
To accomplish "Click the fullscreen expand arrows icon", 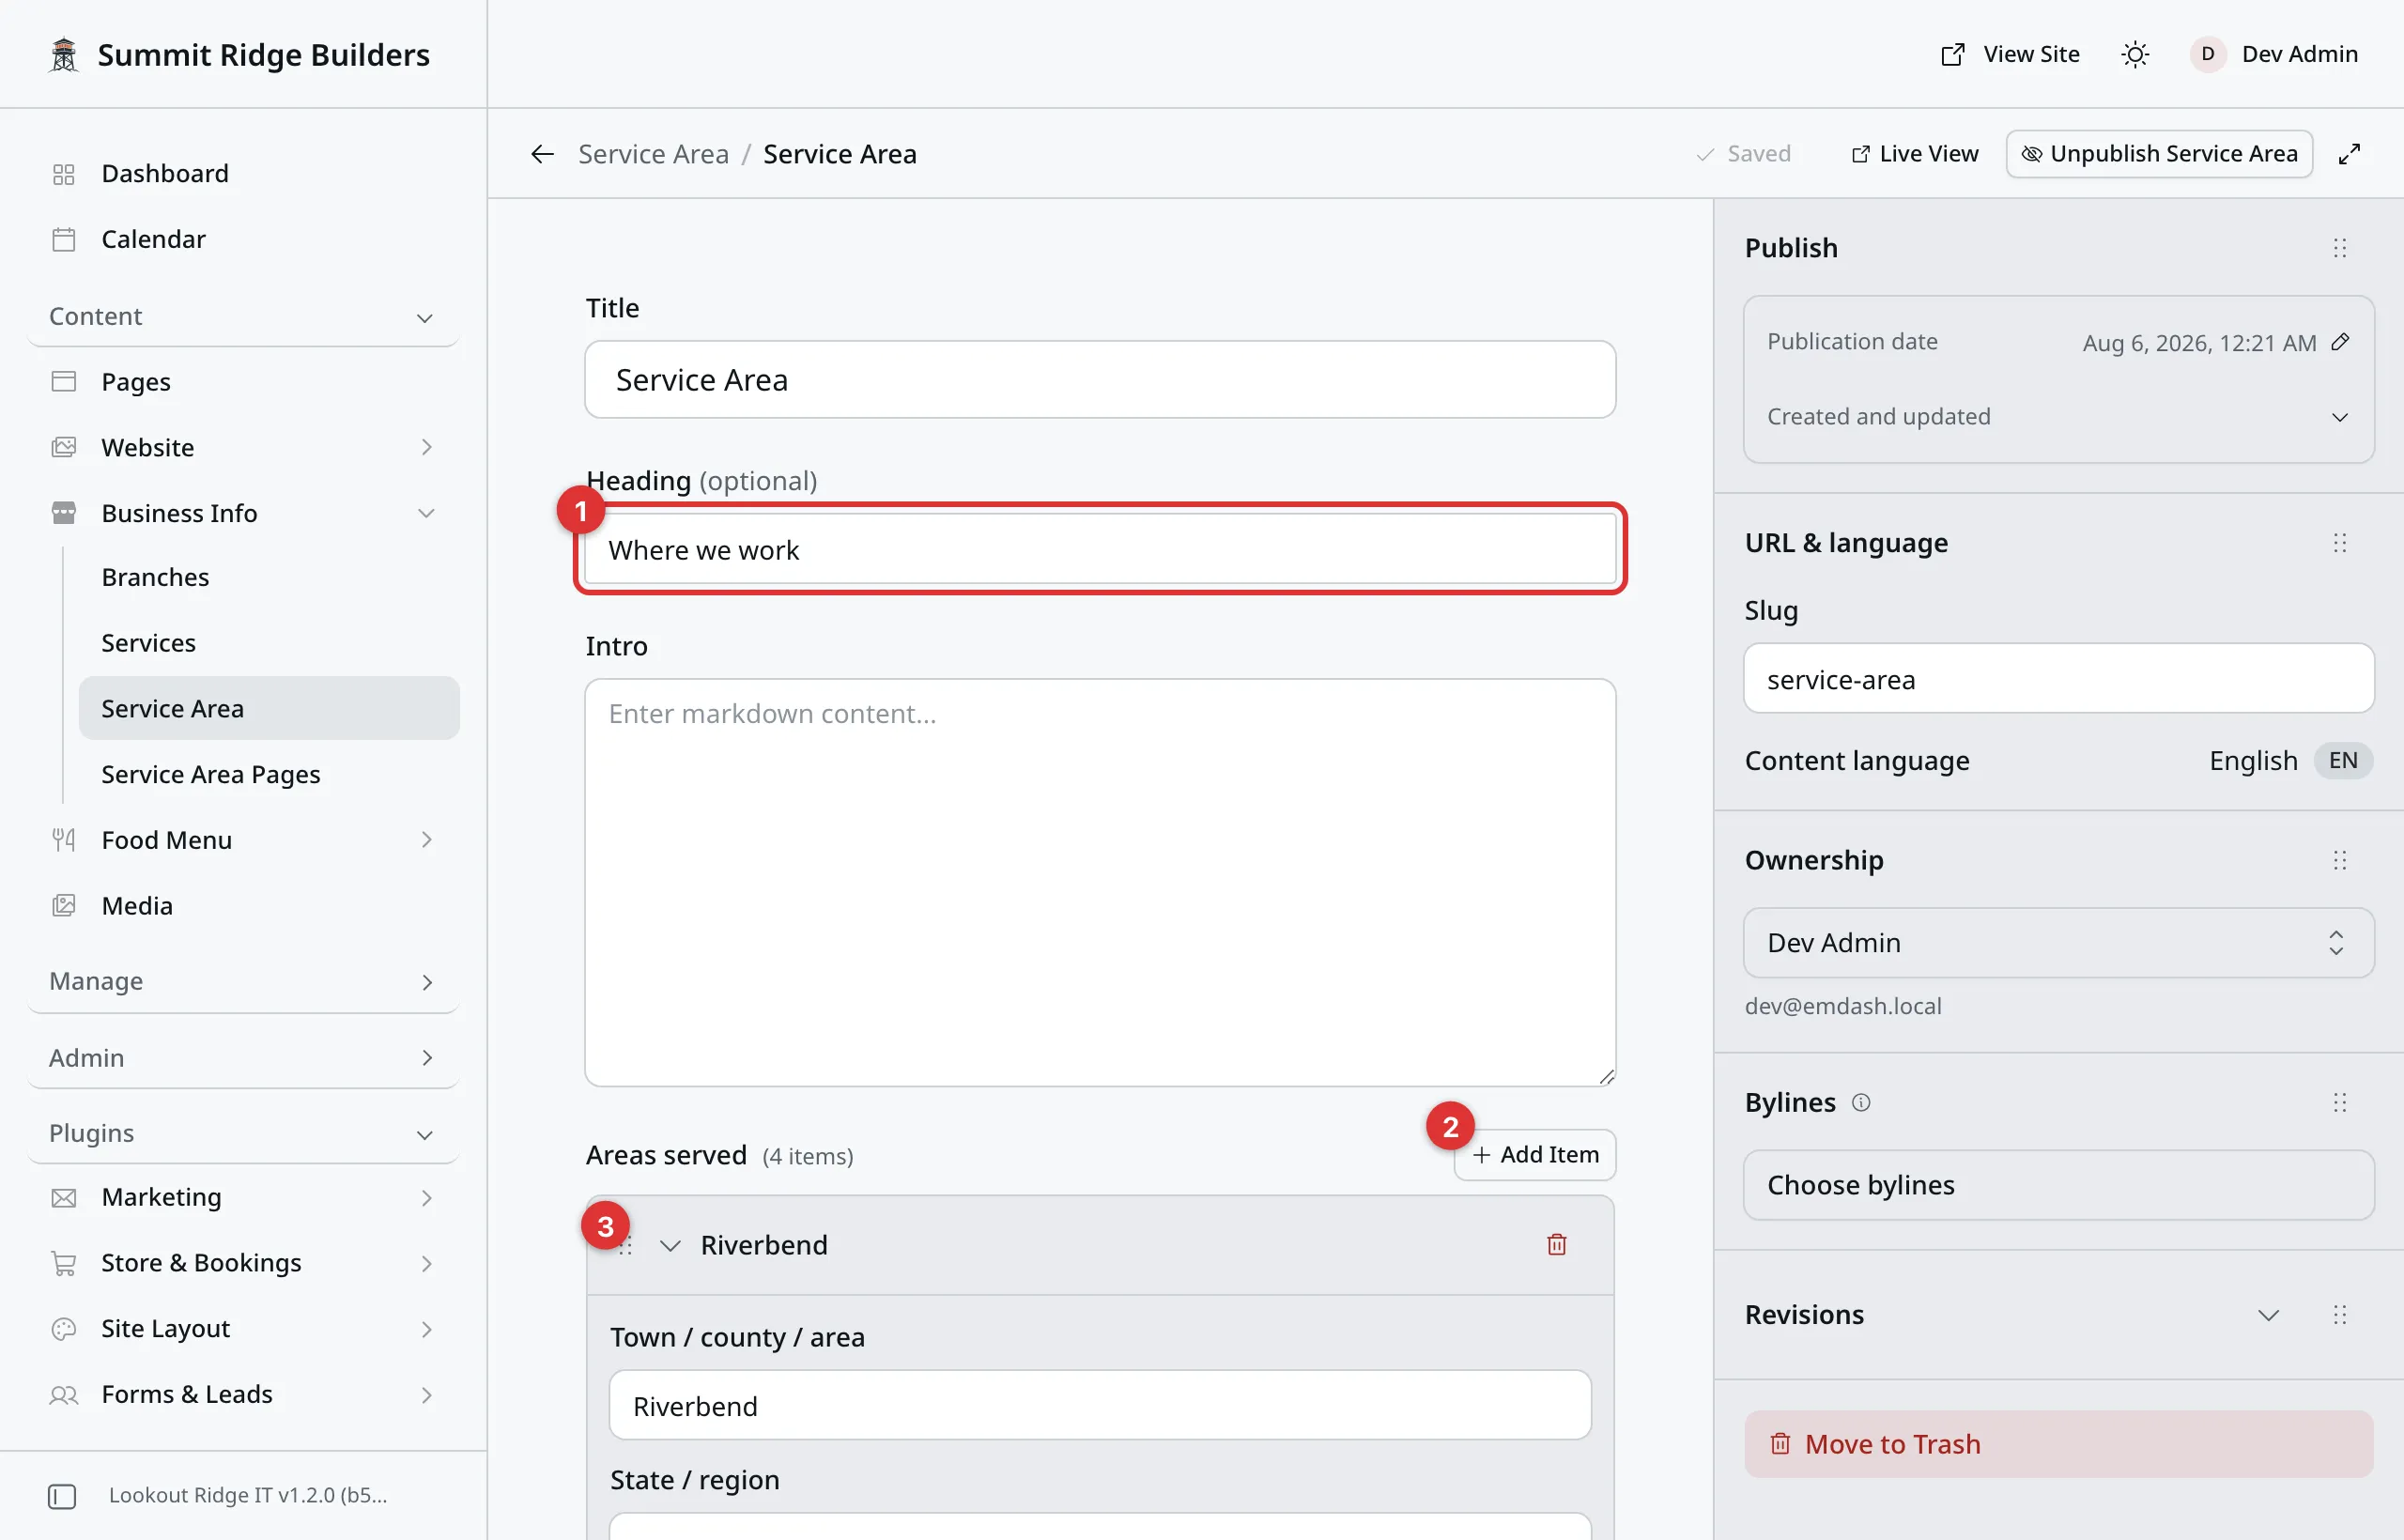I will pyautogui.click(x=2349, y=154).
